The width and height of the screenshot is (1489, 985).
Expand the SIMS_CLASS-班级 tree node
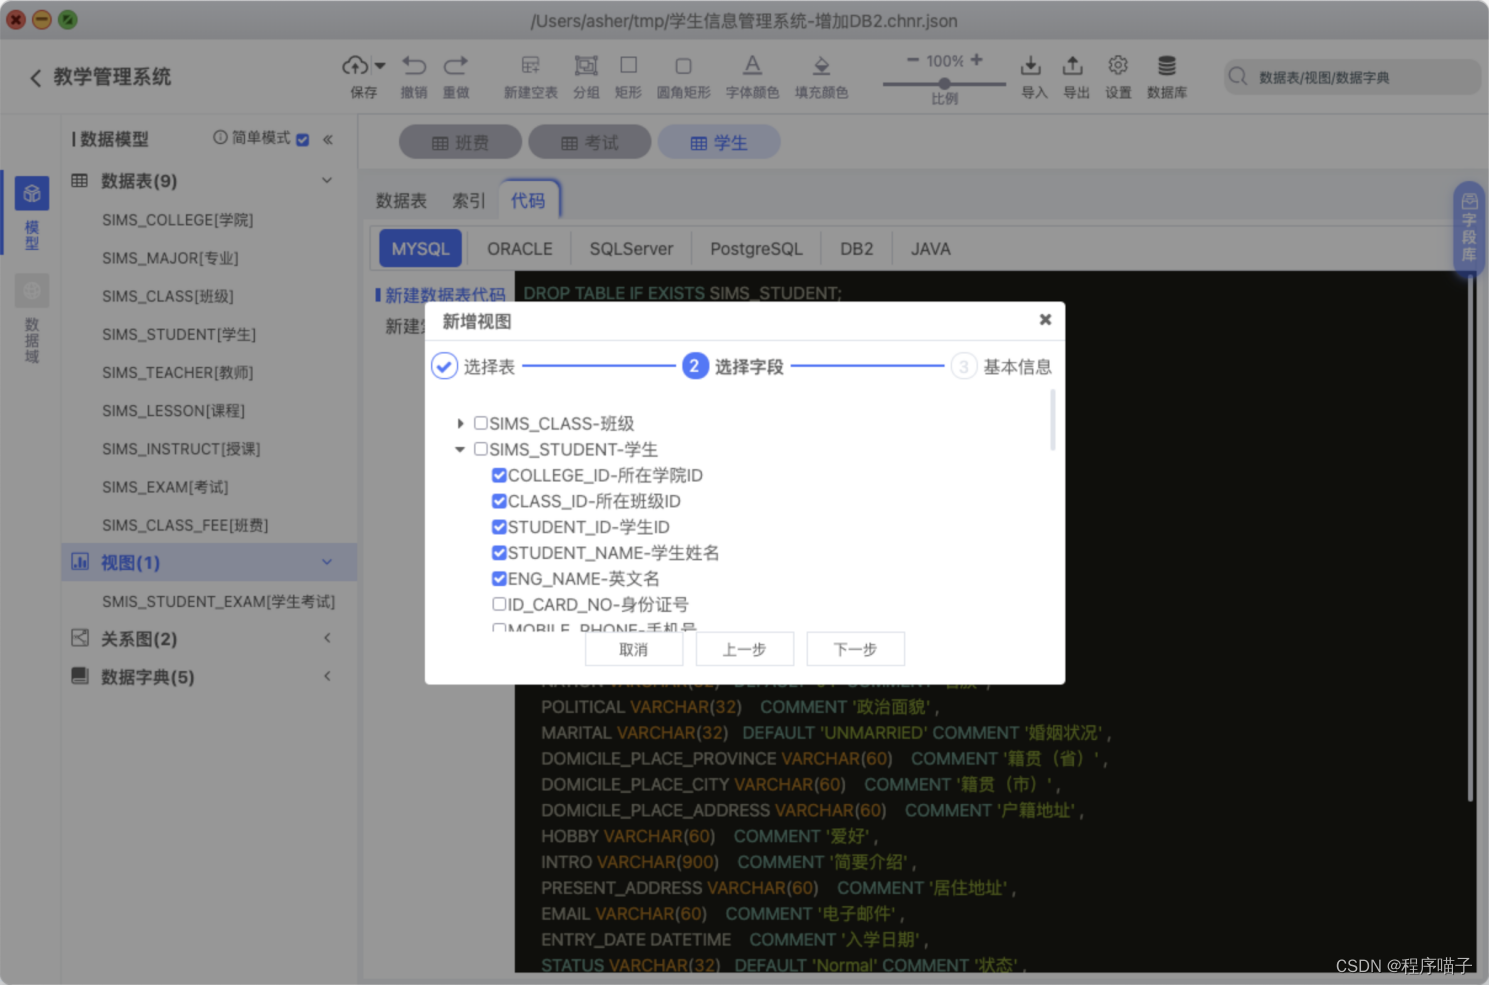460,424
